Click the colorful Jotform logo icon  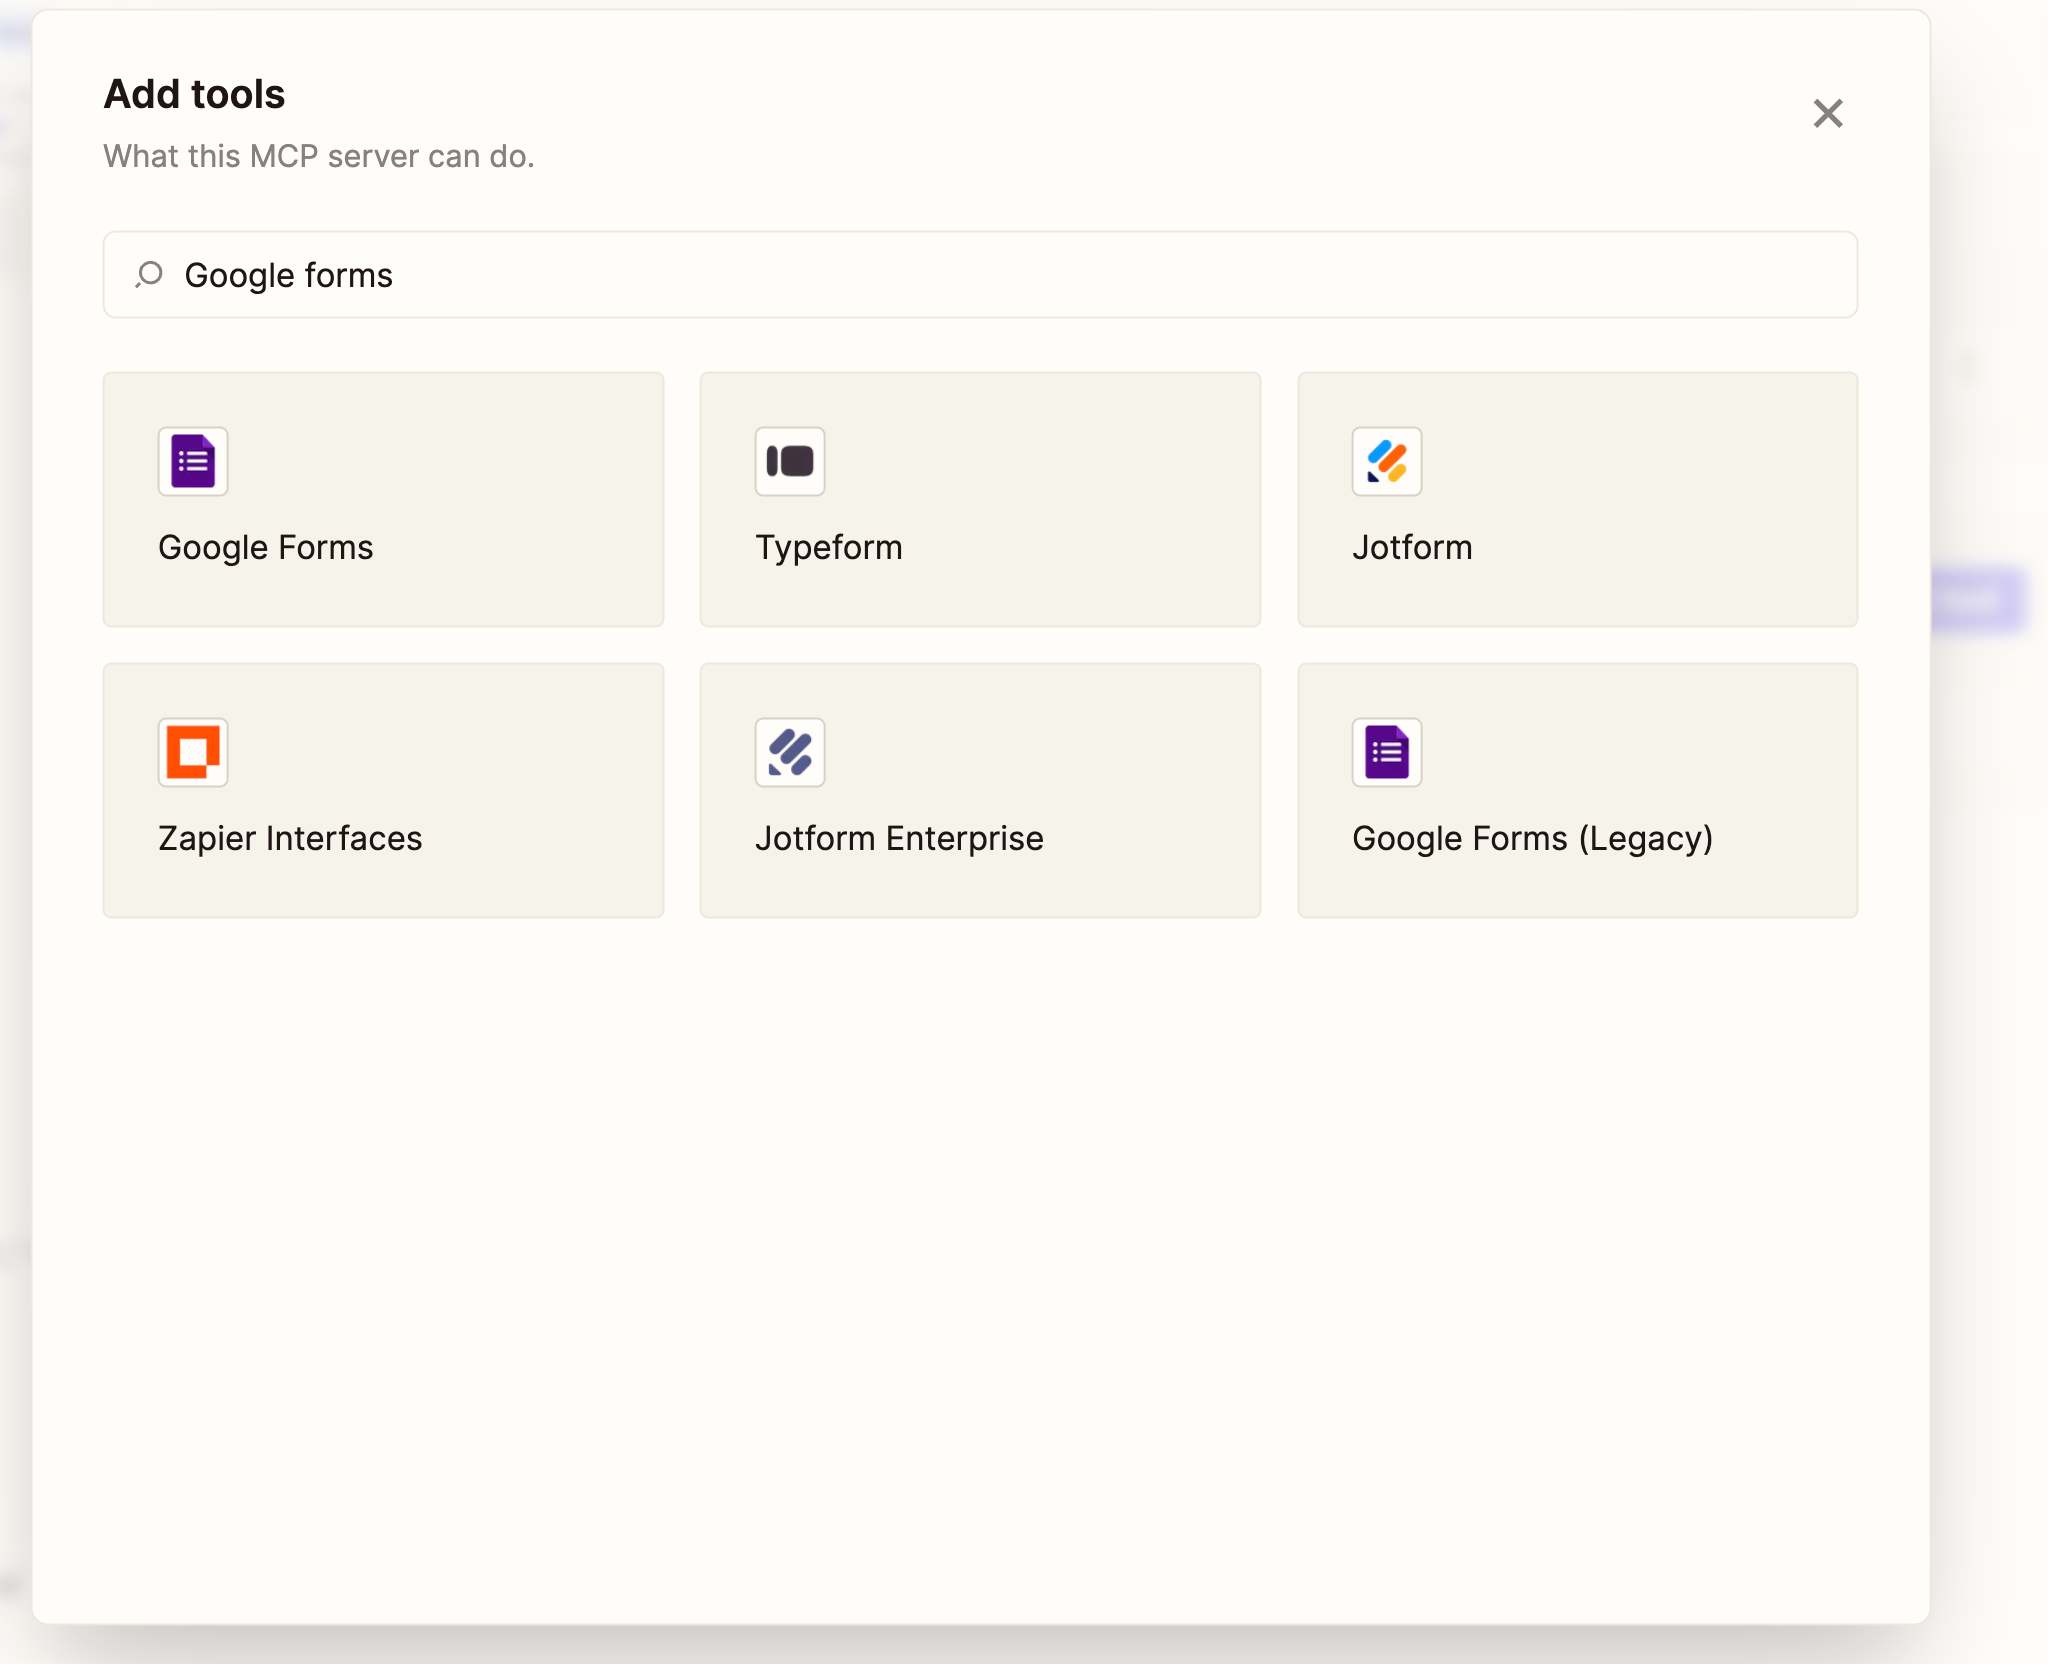pos(1387,461)
